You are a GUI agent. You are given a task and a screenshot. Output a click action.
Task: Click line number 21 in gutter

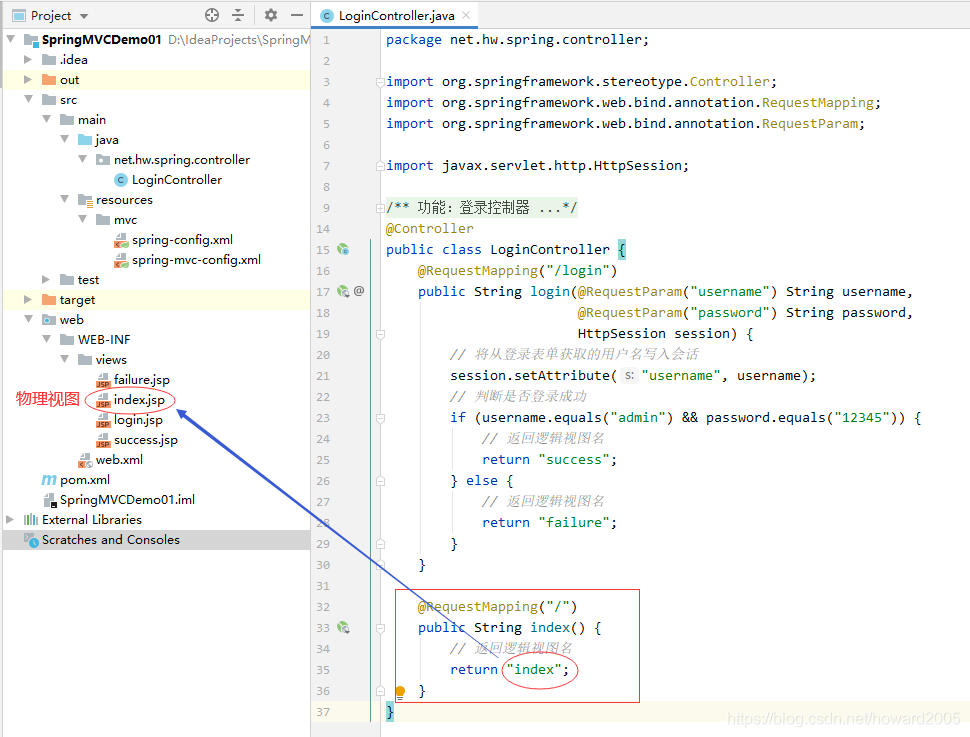323,376
